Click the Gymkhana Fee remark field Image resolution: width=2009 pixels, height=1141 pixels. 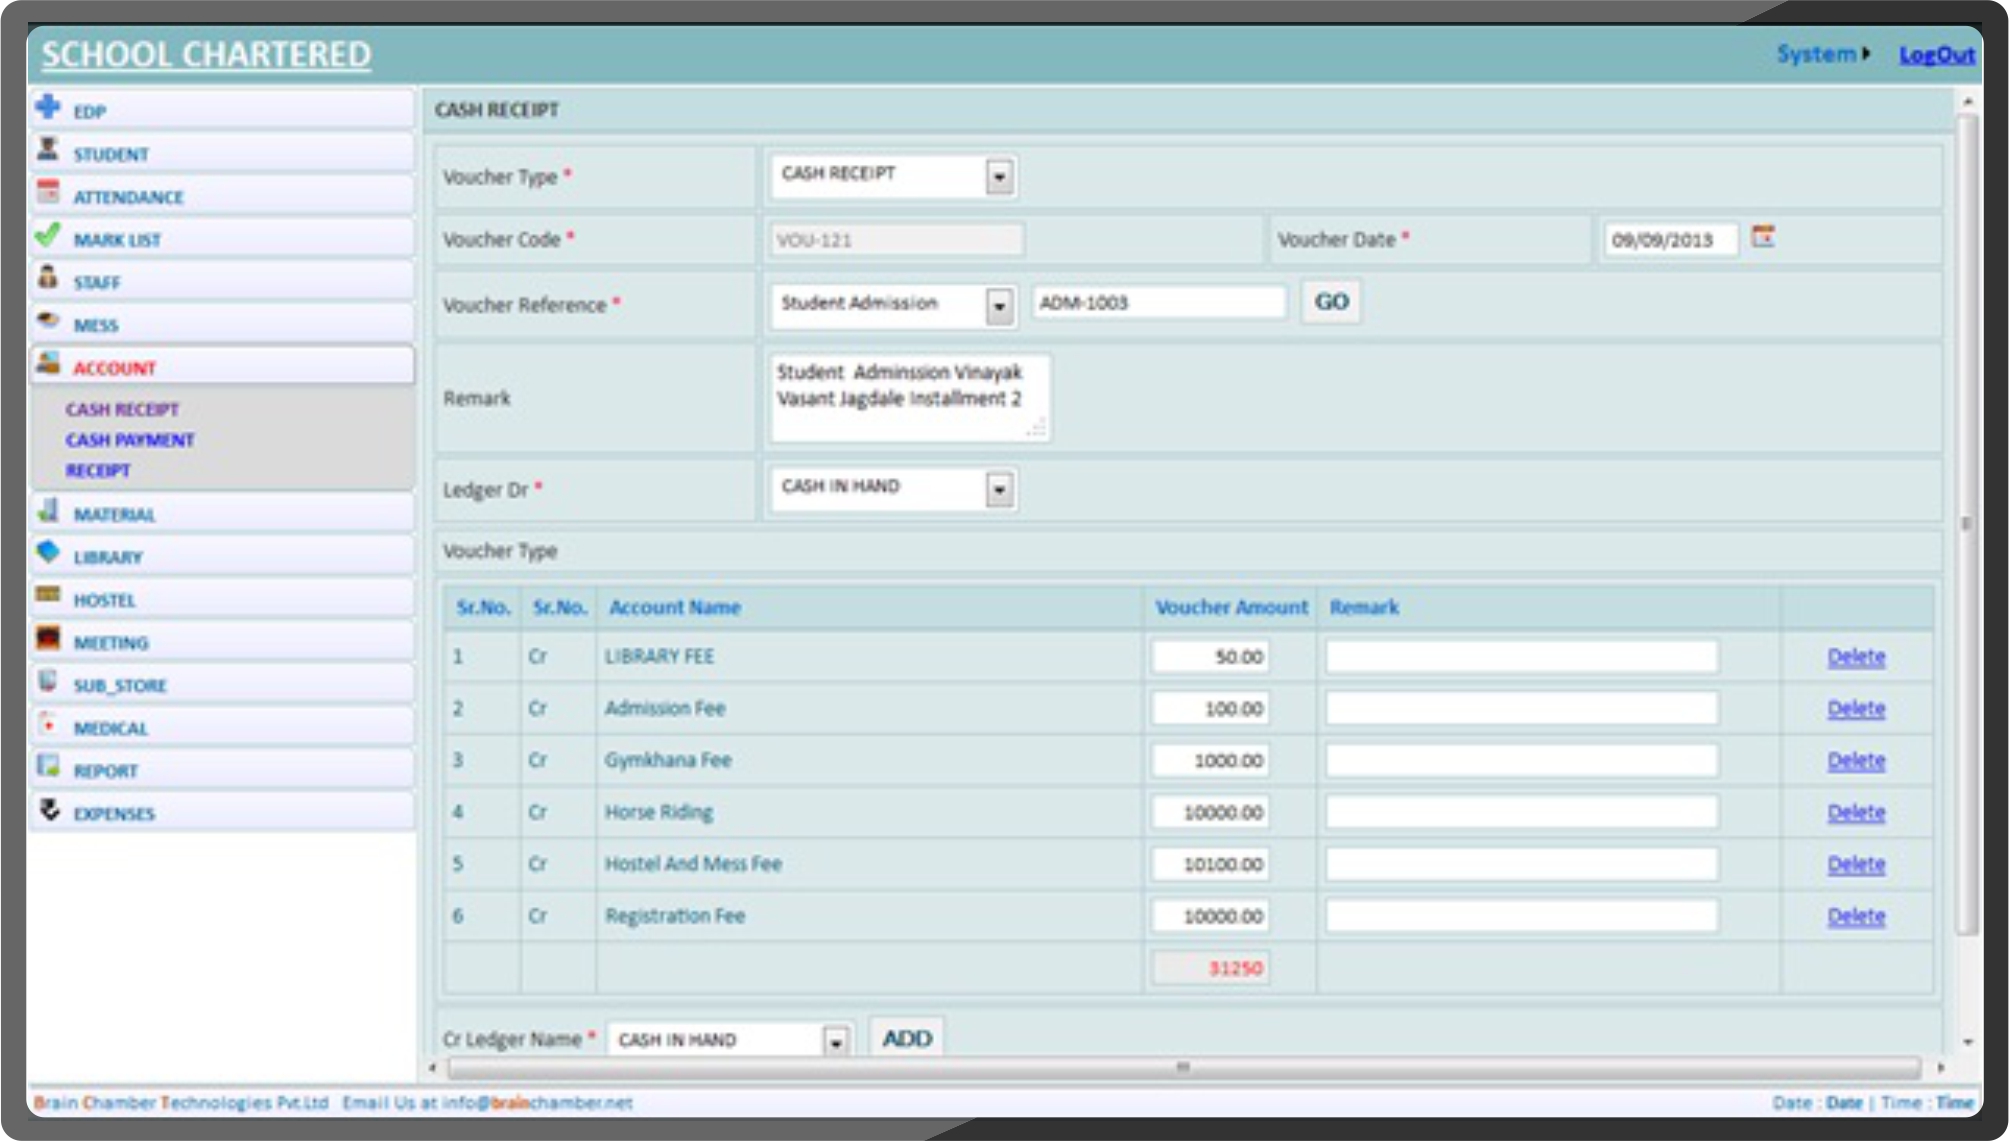[1522, 761]
